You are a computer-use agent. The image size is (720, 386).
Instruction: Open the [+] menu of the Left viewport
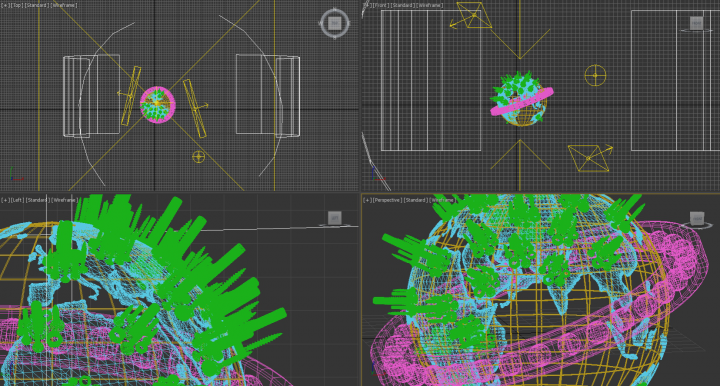pos(5,200)
